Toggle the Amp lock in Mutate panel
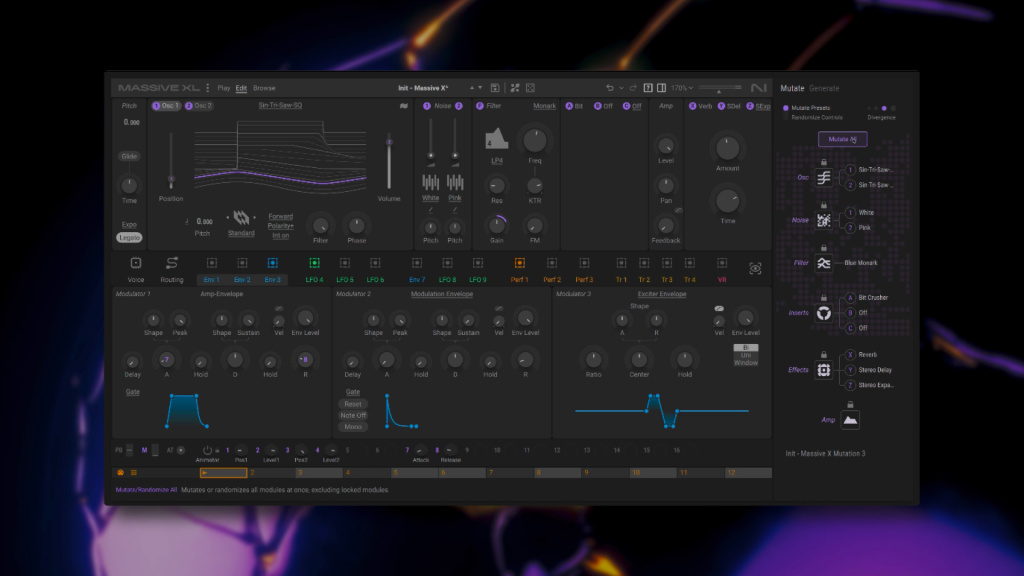This screenshot has height=576, width=1024. click(x=850, y=404)
